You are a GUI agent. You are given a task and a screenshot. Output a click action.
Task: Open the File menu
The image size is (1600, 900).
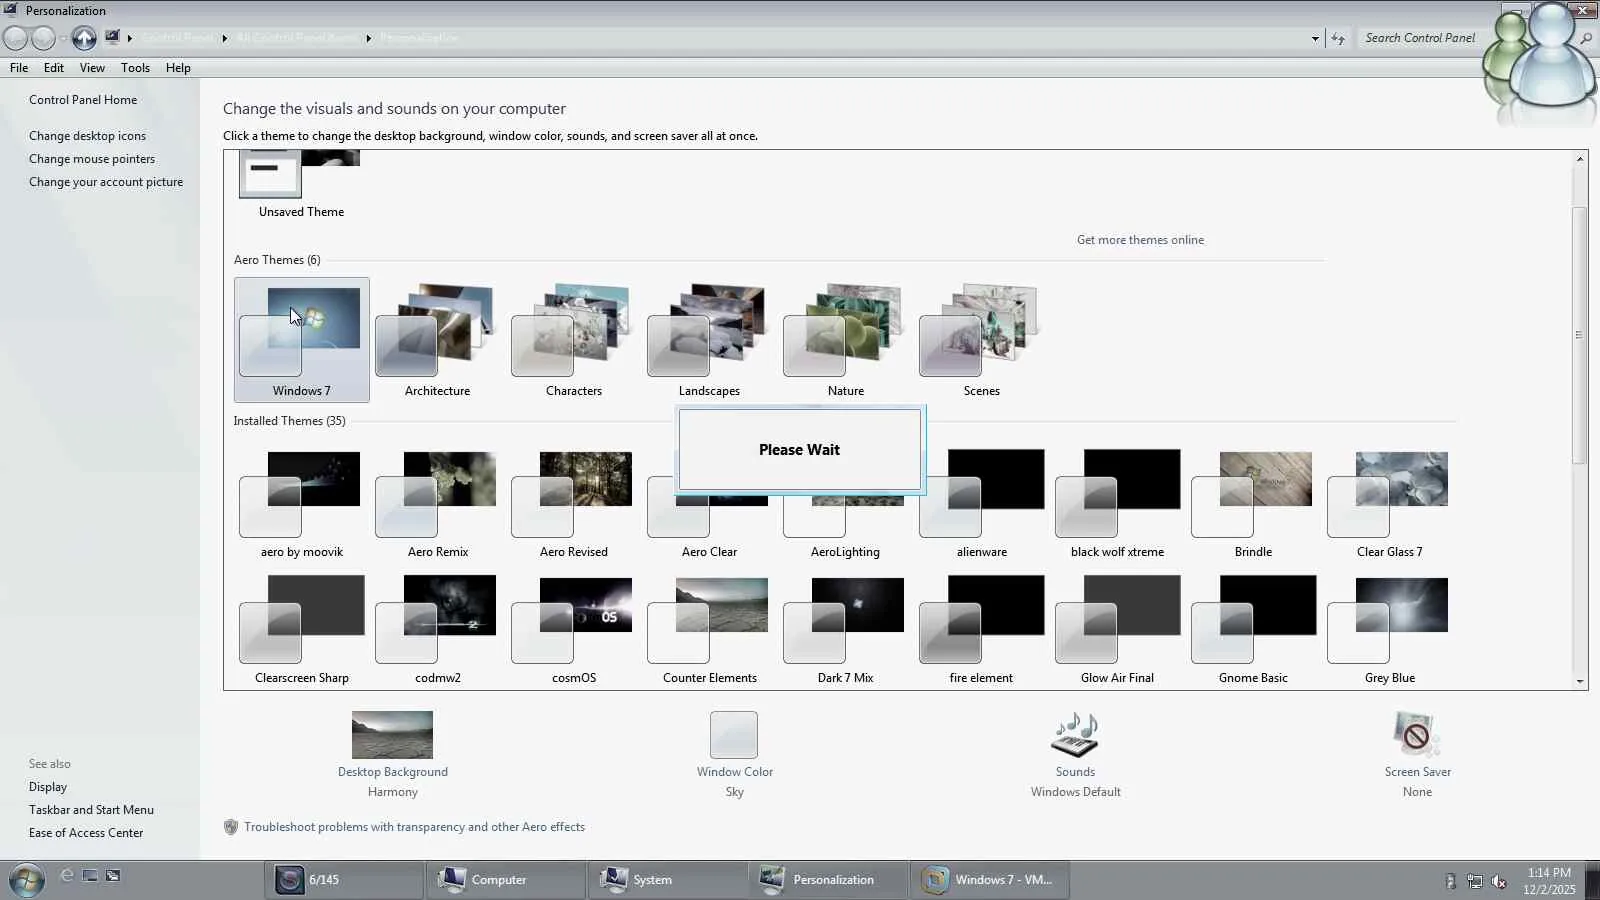[x=19, y=68]
